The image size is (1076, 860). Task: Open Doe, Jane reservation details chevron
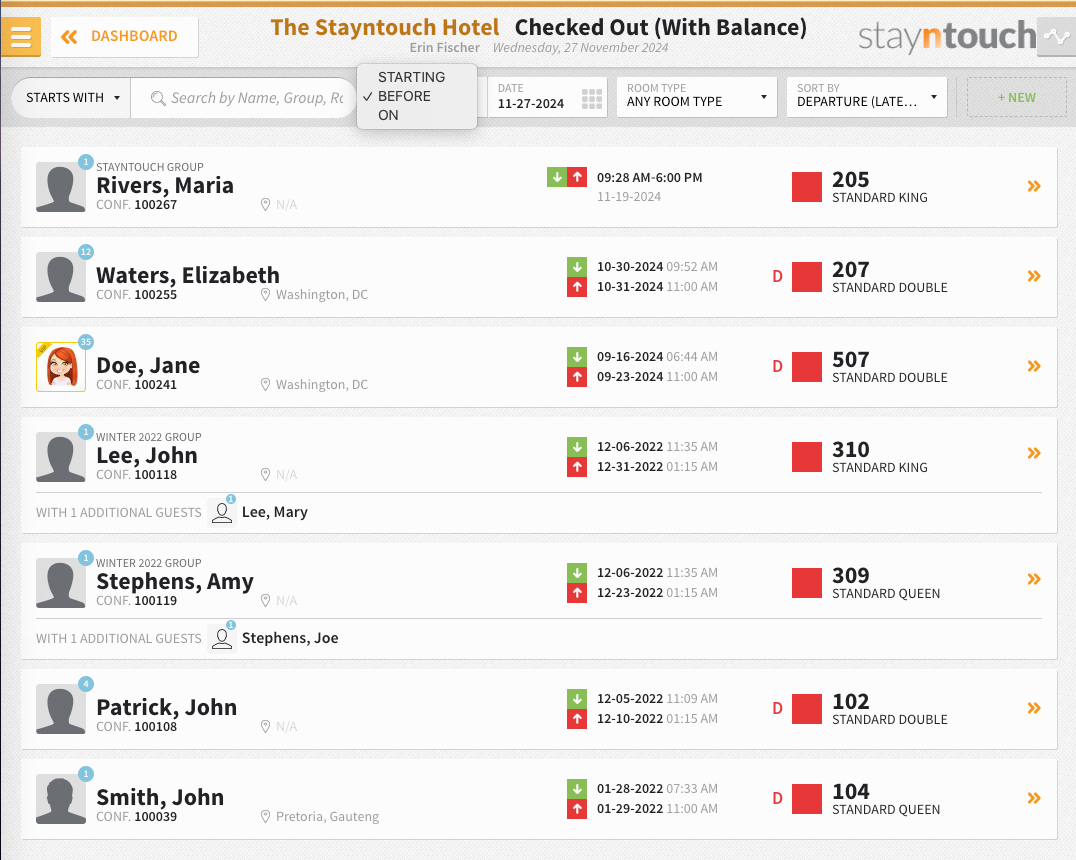click(x=1034, y=366)
